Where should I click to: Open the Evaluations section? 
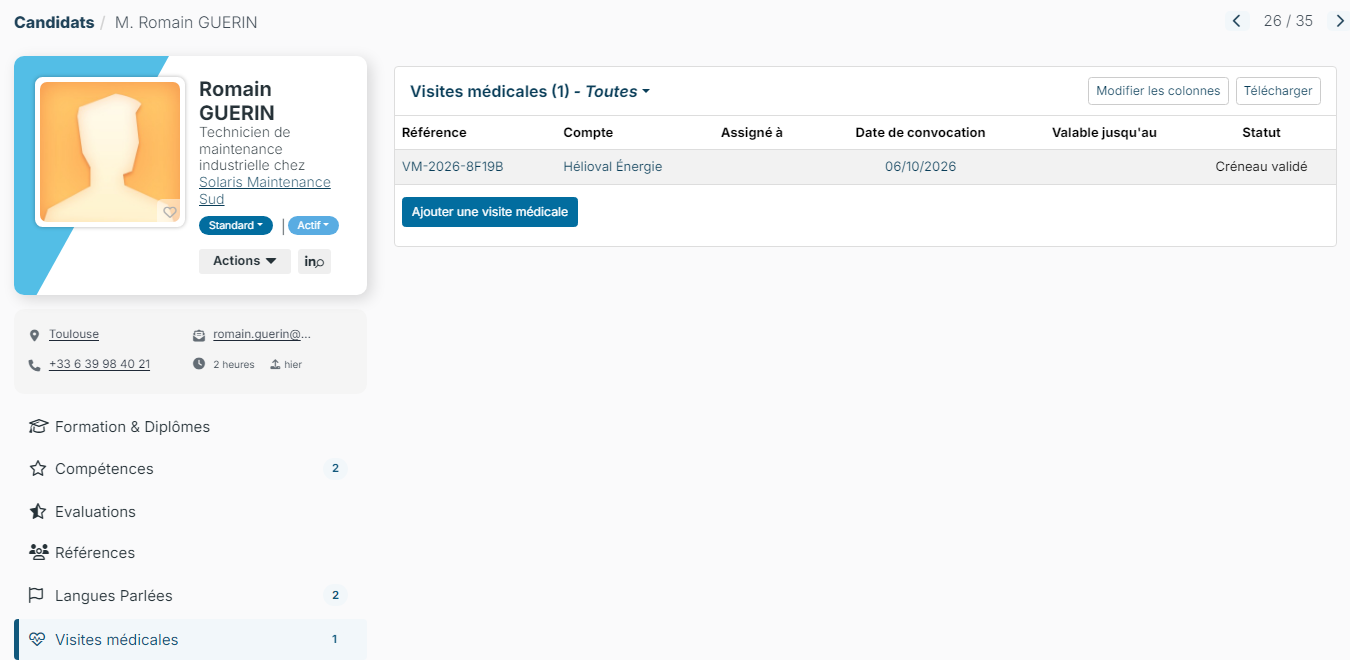click(x=190, y=511)
